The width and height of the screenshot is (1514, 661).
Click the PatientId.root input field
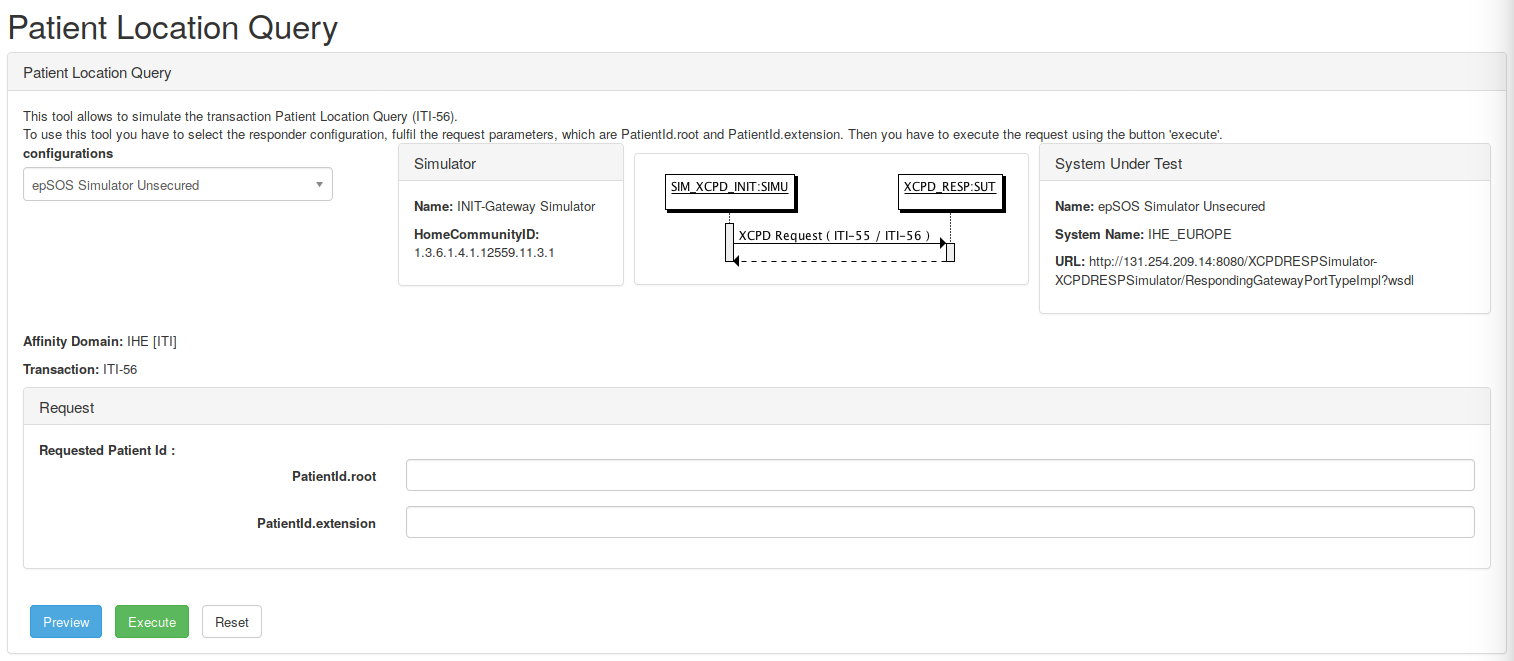tap(939, 476)
